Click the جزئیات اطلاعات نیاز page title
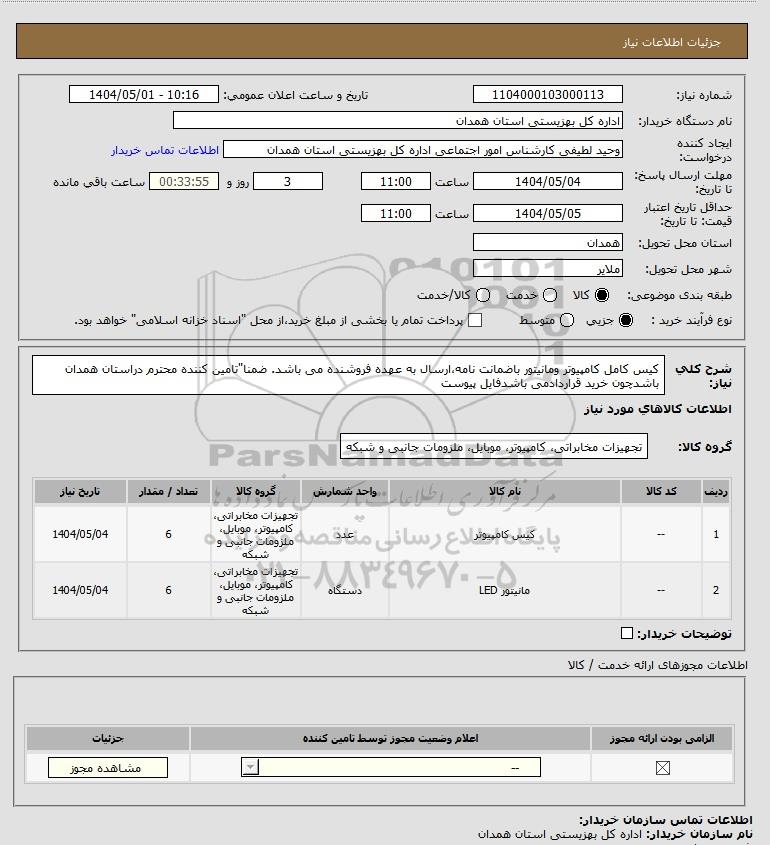 coord(671,42)
